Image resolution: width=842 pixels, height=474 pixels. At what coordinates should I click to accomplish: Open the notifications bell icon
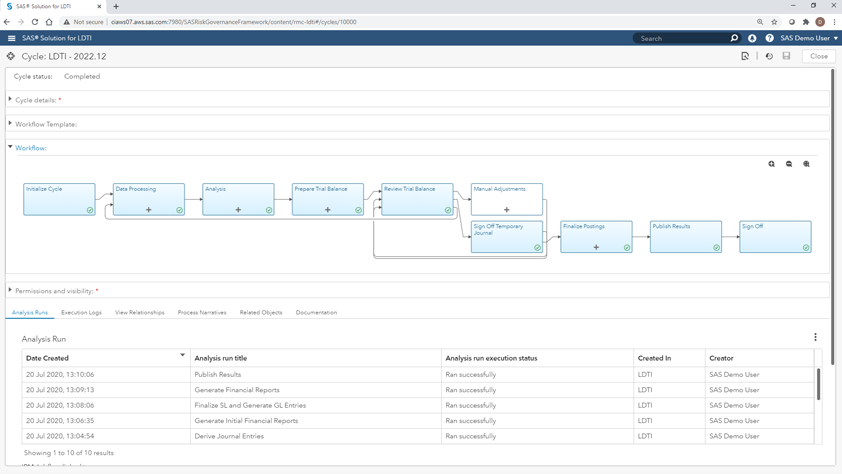tap(752, 38)
